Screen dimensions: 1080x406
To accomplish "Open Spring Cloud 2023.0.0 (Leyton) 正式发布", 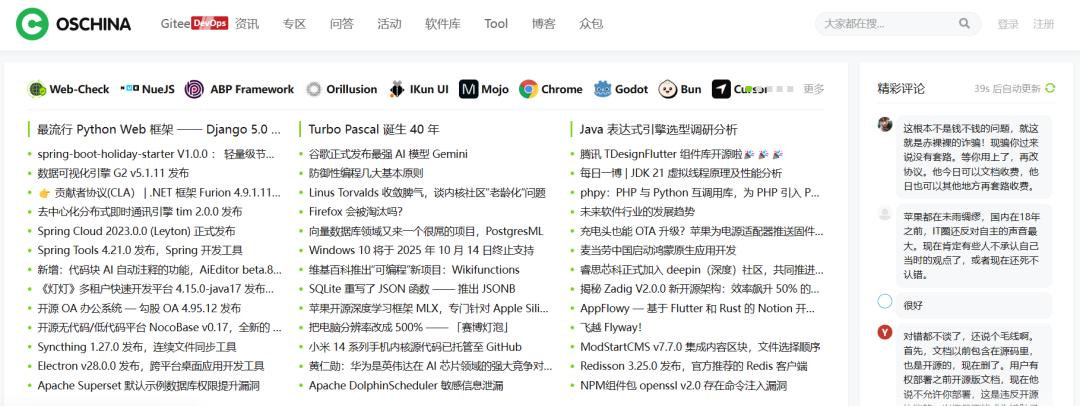I will (x=136, y=231).
